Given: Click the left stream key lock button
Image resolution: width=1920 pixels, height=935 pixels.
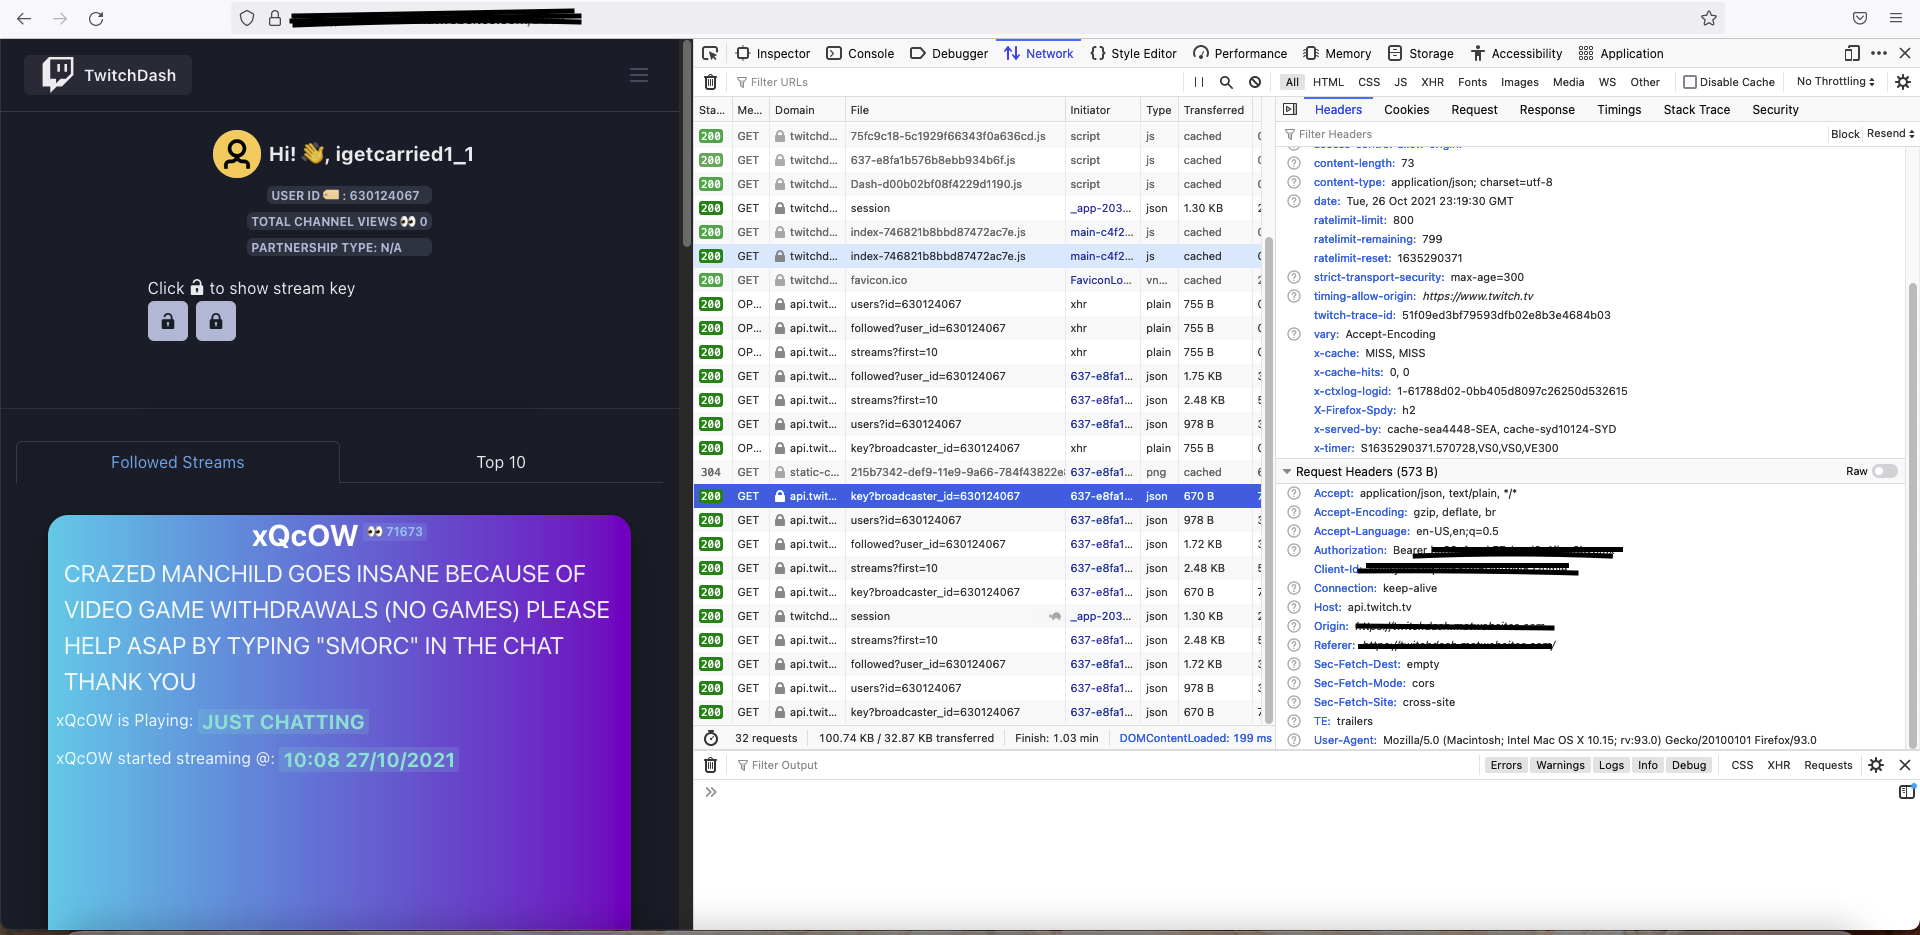Looking at the screenshot, I should (x=168, y=321).
